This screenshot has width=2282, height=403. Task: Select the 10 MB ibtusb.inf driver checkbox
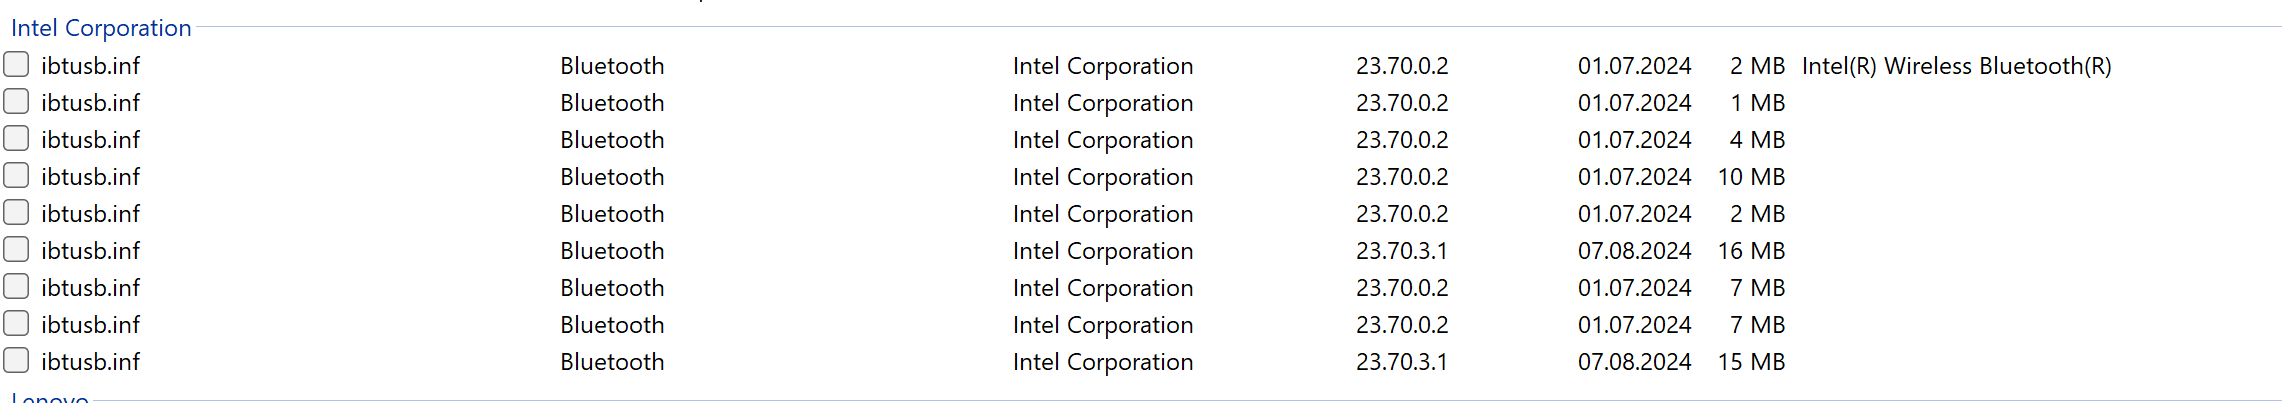[x=16, y=176]
